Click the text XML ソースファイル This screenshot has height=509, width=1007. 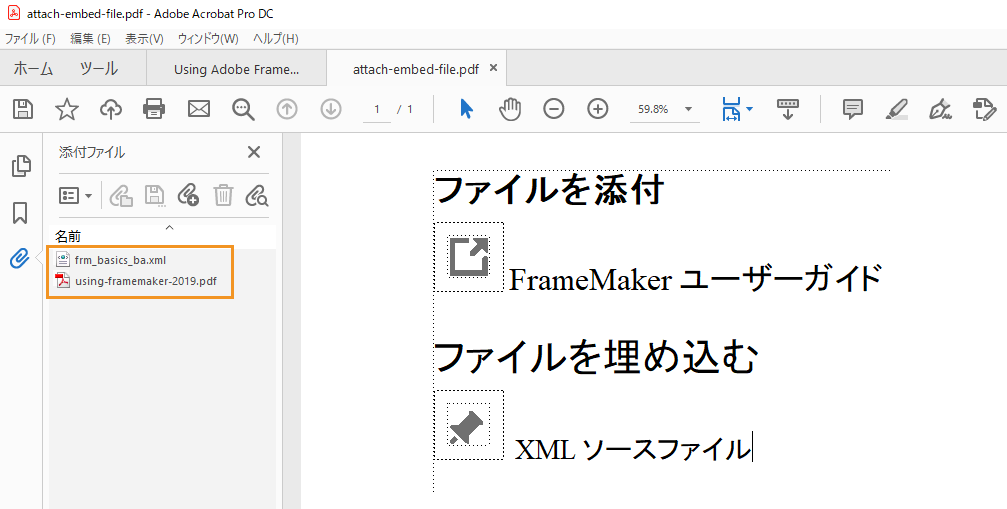pyautogui.click(x=633, y=449)
